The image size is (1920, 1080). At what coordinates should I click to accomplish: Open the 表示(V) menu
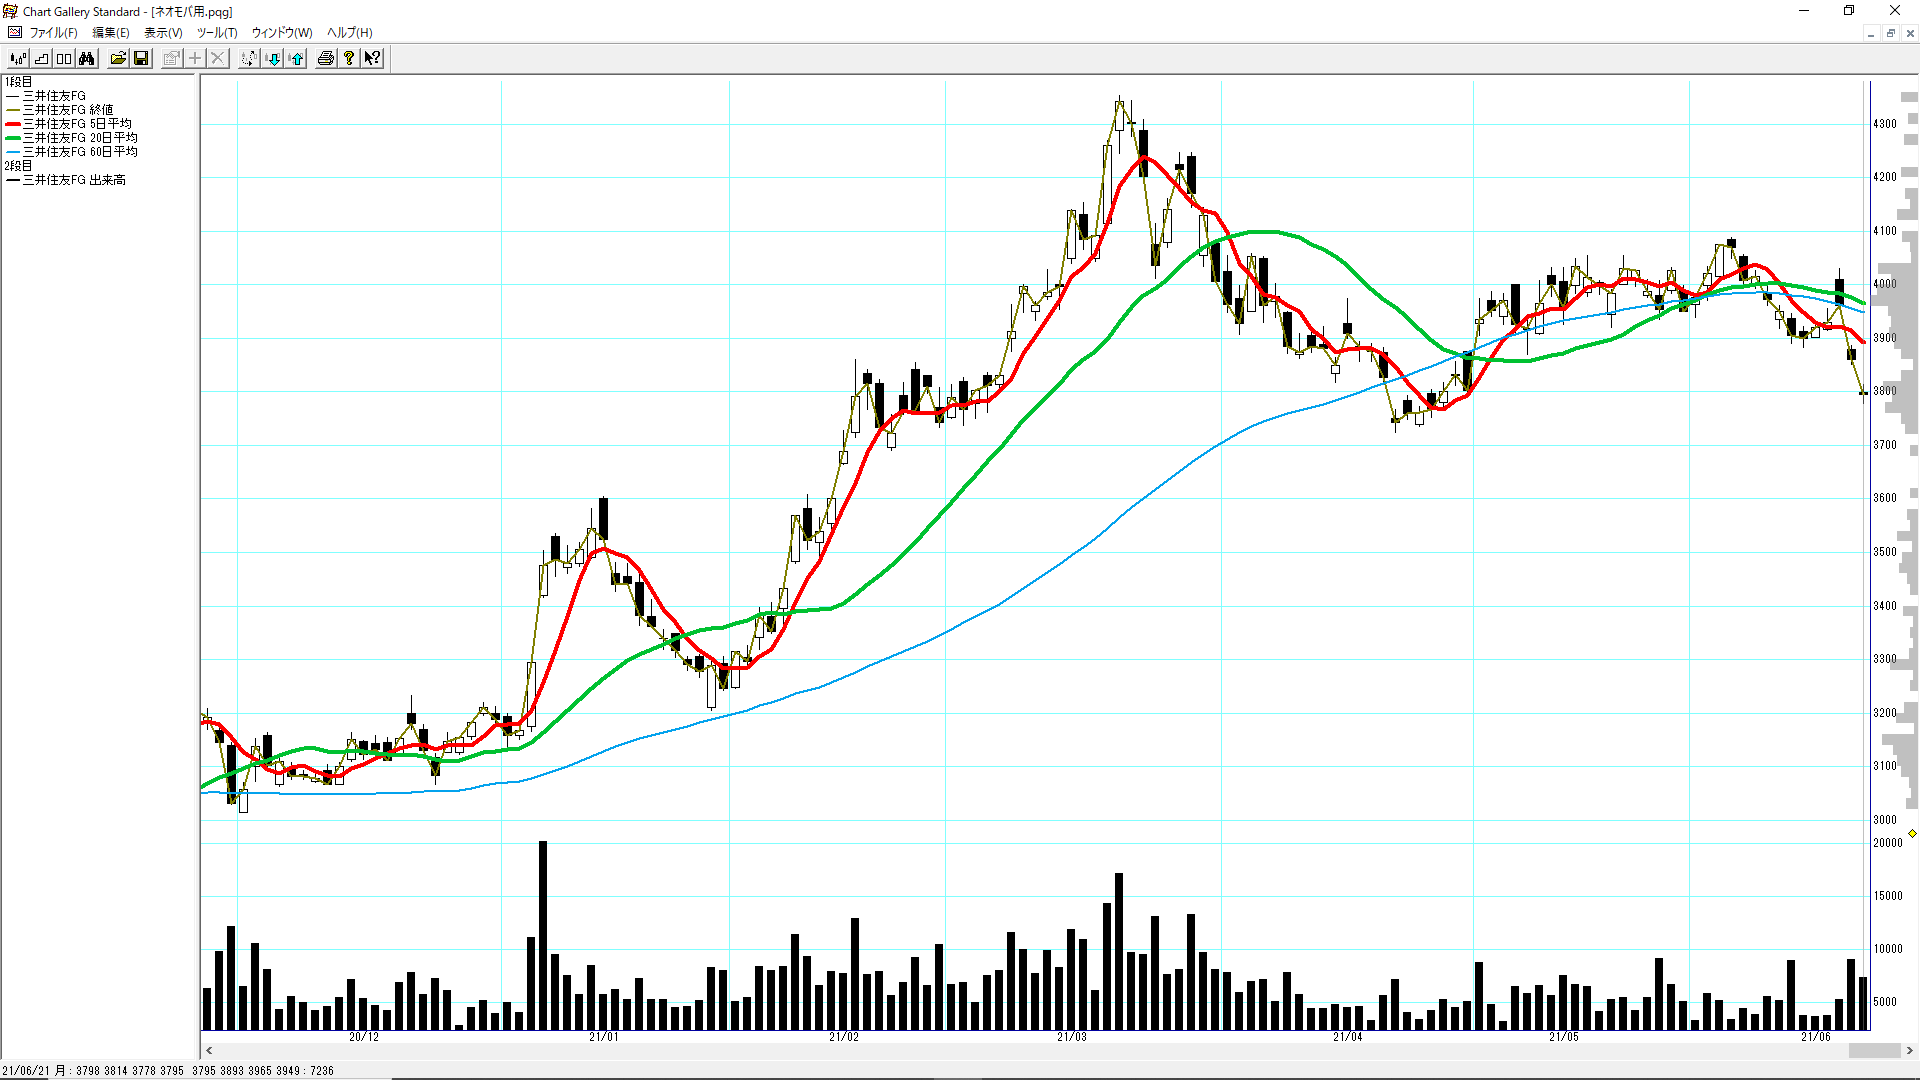pyautogui.click(x=163, y=33)
